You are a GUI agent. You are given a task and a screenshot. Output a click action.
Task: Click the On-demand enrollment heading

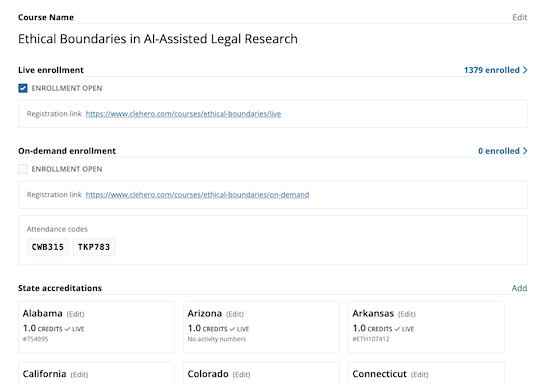[x=67, y=151]
